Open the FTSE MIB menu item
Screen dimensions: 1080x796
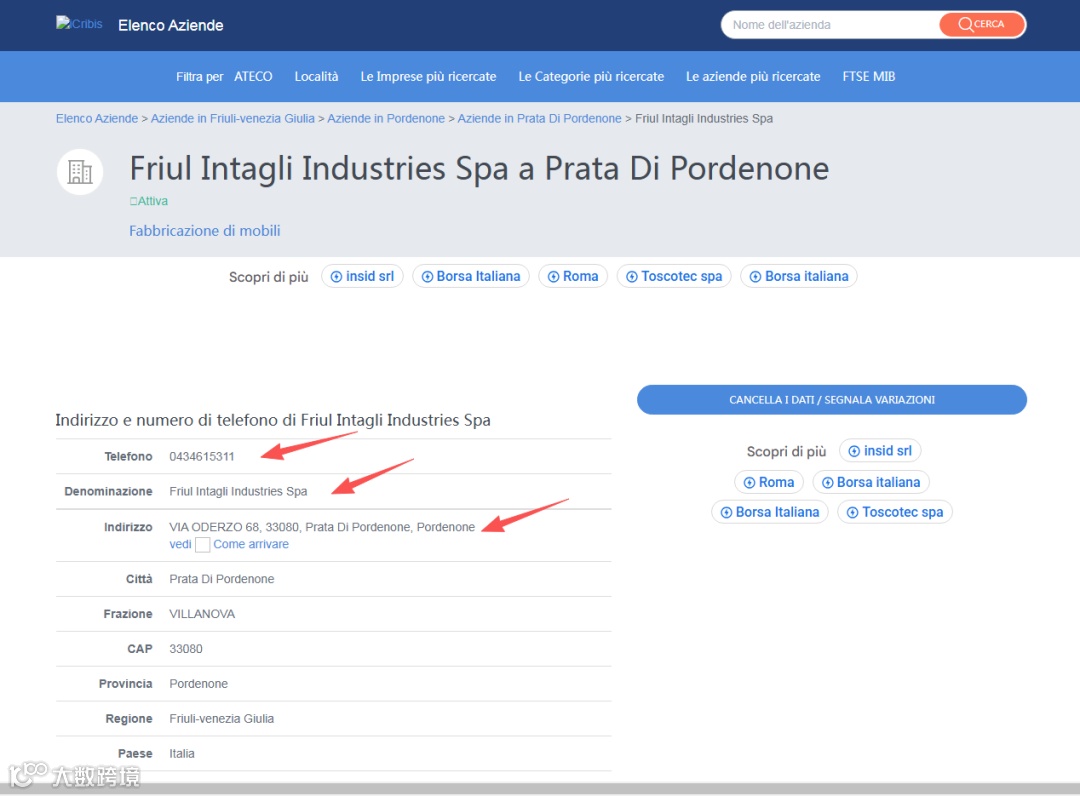(869, 76)
